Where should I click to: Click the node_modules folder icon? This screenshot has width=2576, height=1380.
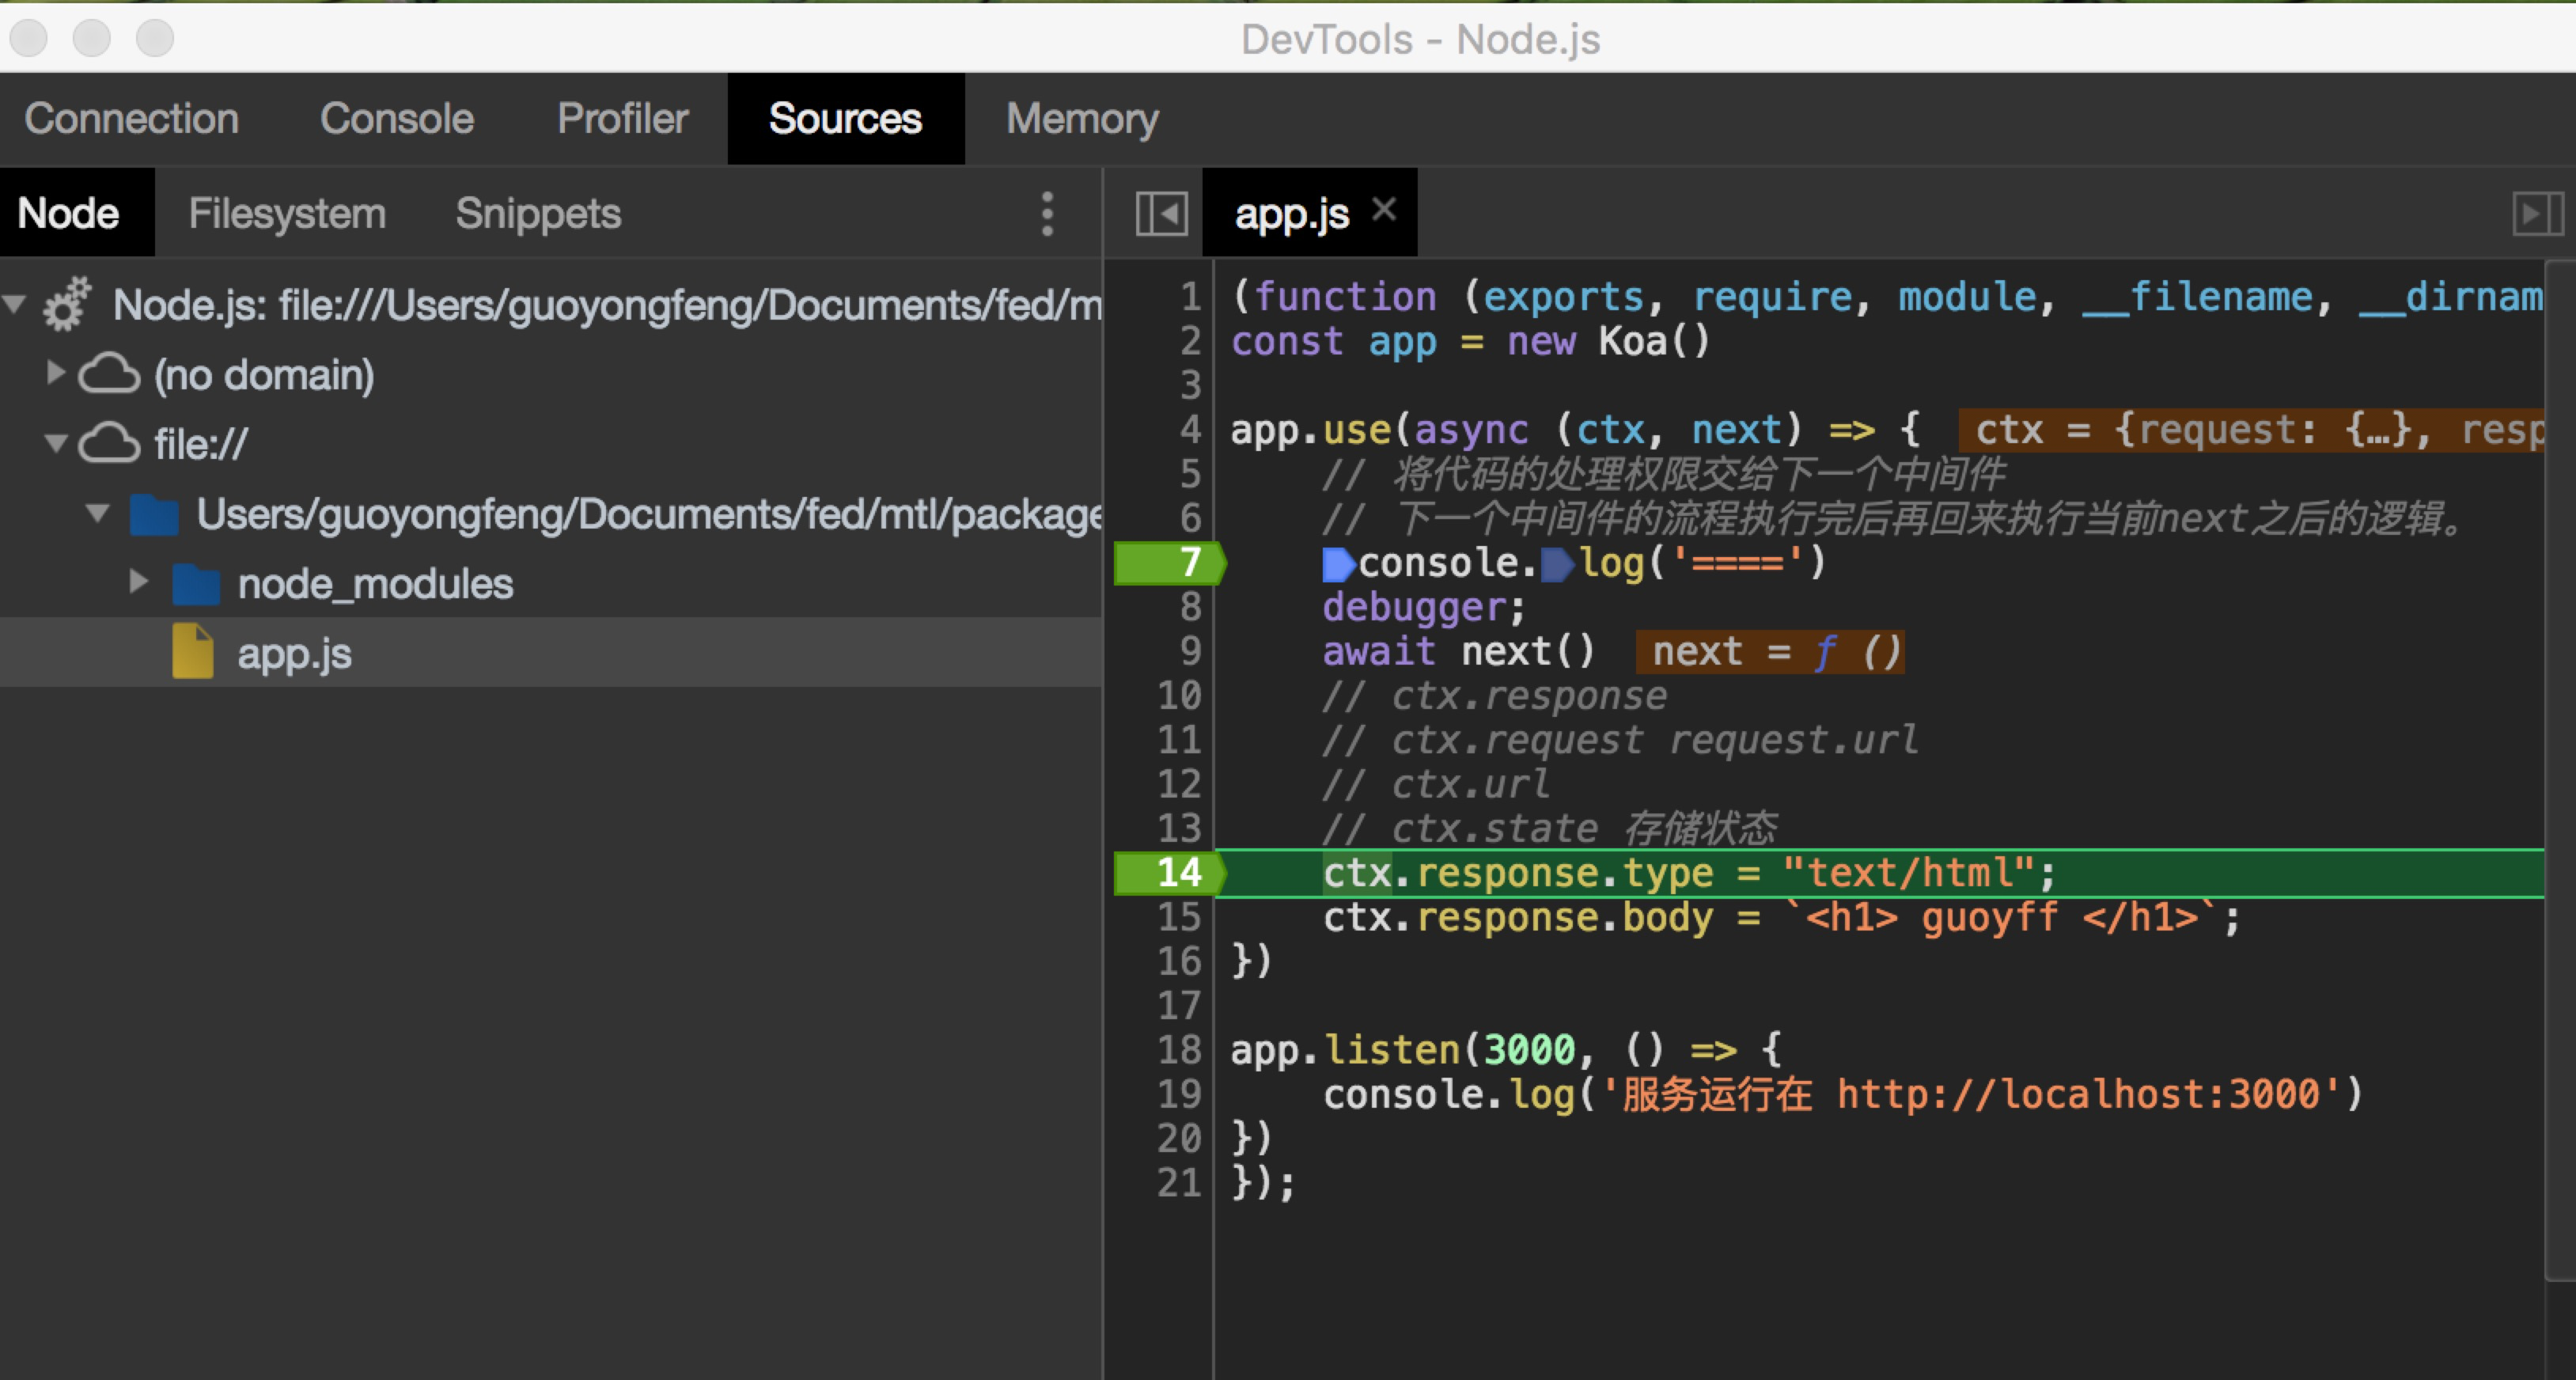(x=195, y=584)
